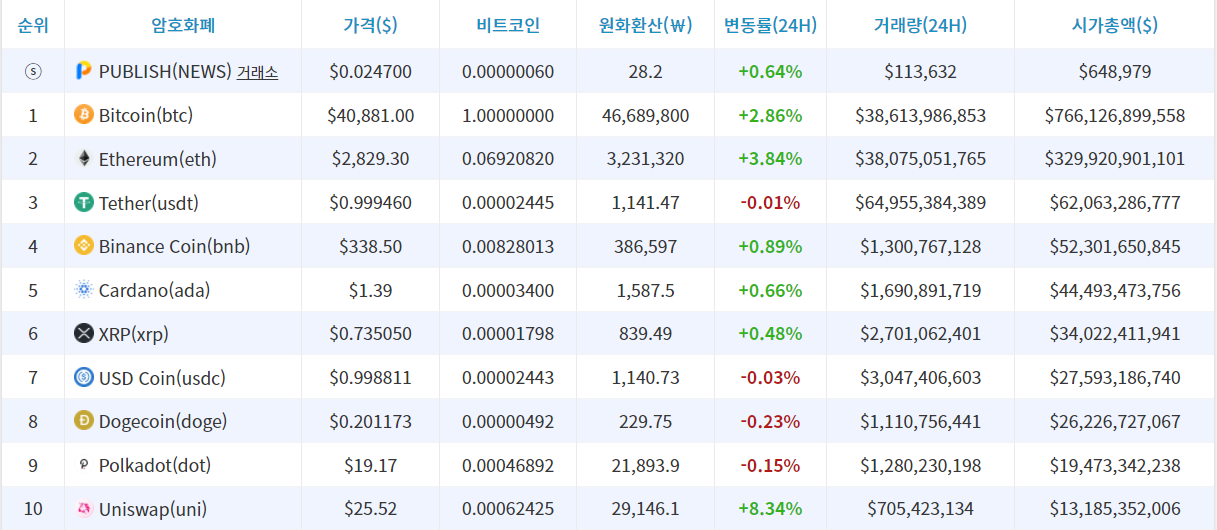Click Polkadot change value -0.15%

click(x=770, y=466)
